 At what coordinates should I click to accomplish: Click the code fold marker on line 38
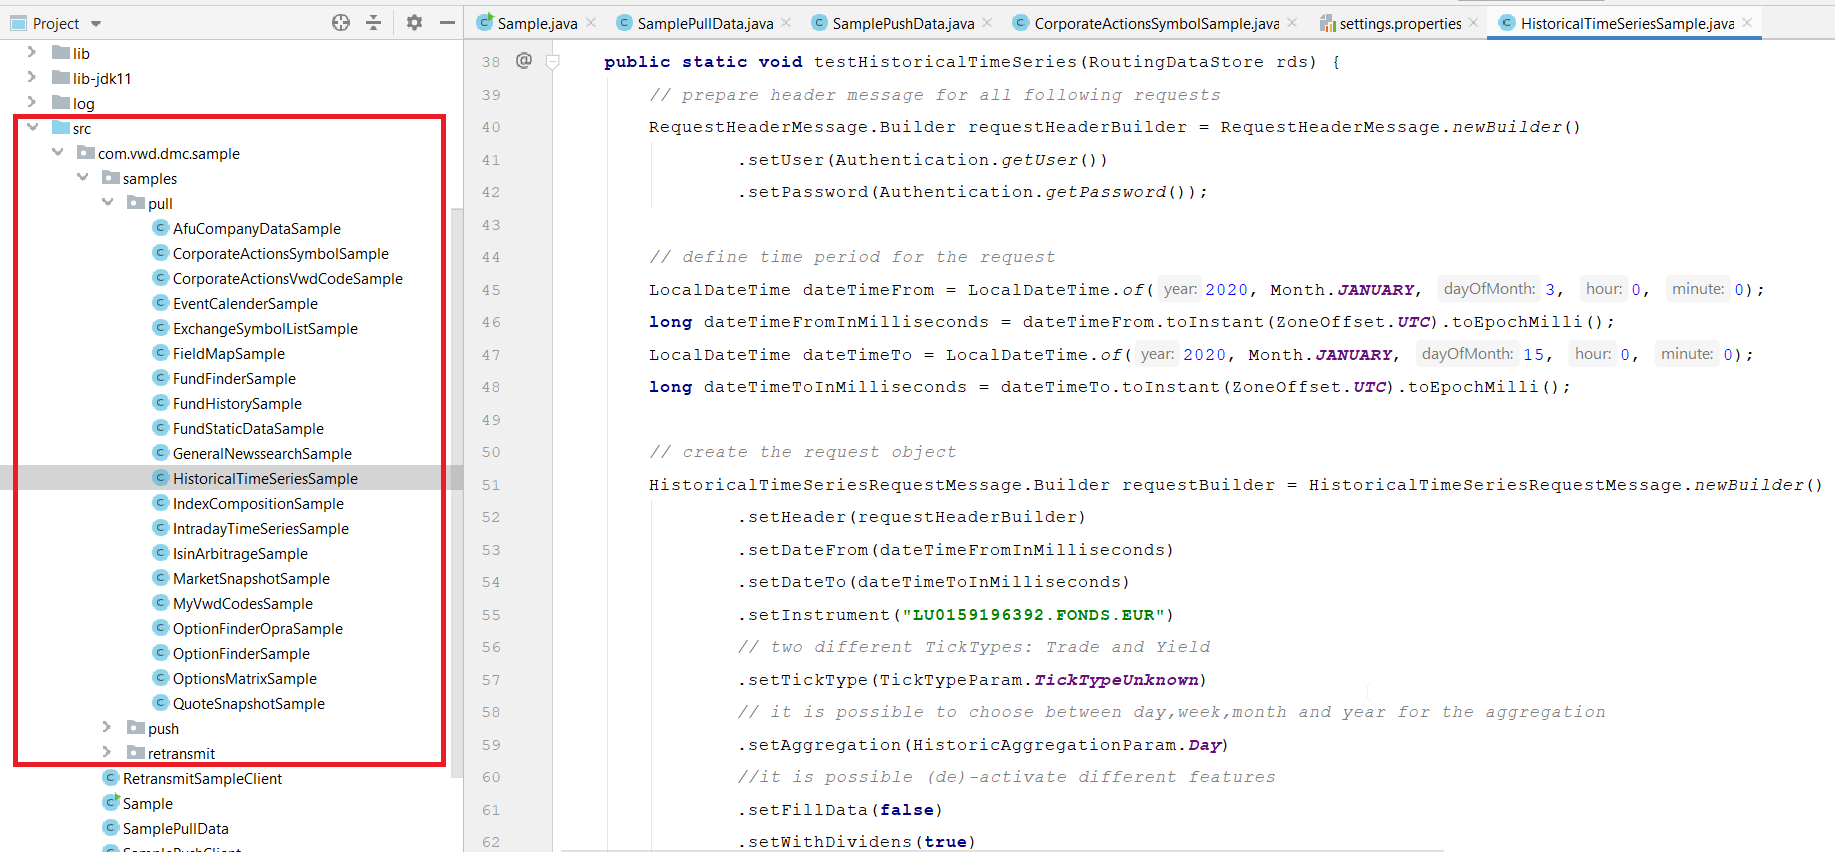[x=552, y=62]
